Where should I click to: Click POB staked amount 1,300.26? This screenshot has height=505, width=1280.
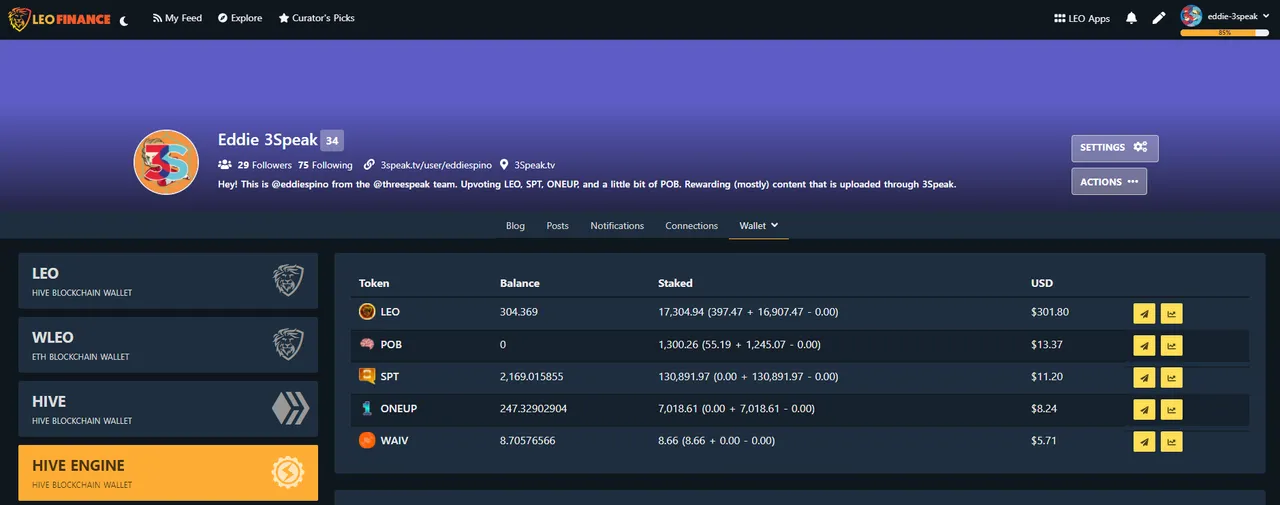point(678,344)
